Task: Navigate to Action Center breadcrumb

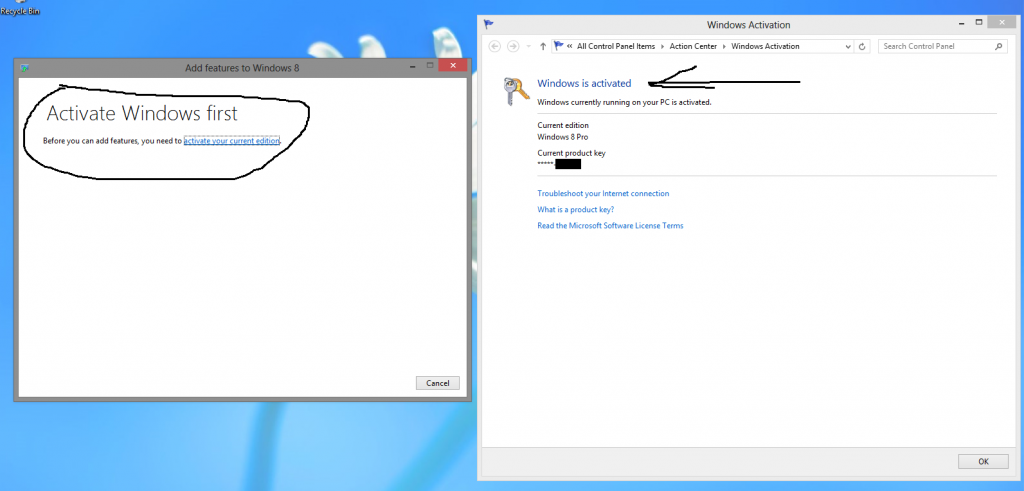Action: click(693, 46)
